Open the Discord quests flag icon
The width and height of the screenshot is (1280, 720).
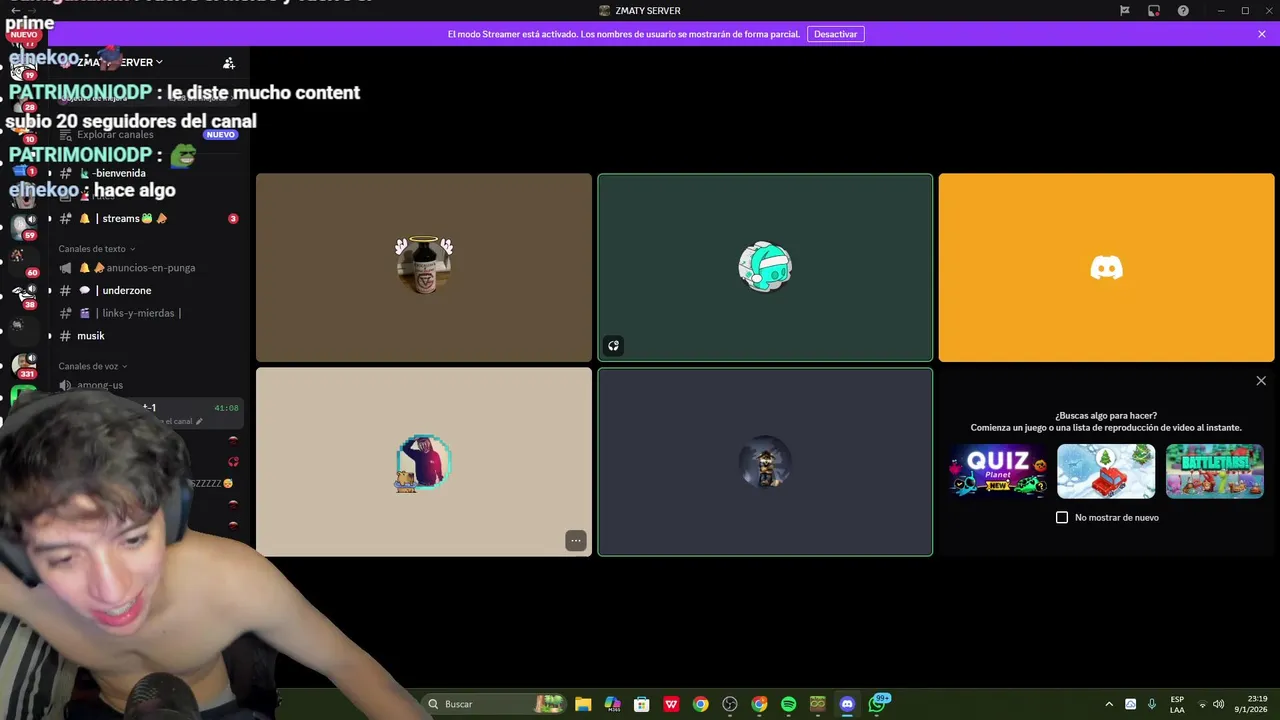(1124, 10)
